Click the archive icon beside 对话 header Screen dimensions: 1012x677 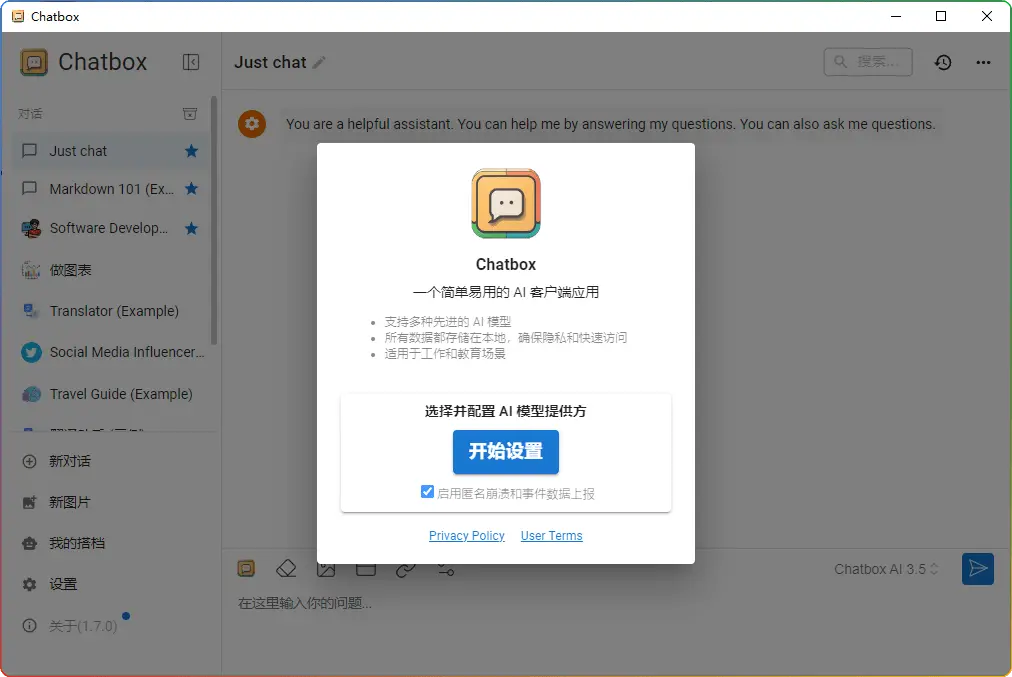tap(190, 114)
